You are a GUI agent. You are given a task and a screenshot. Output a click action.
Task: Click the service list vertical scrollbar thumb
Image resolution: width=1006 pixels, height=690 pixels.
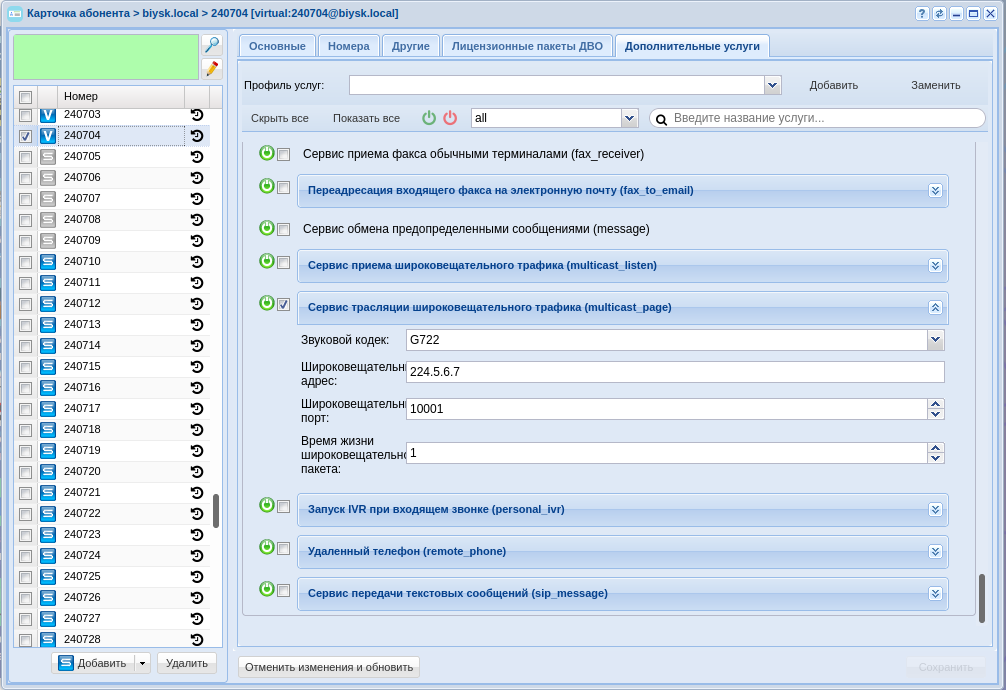pyautogui.click(x=982, y=598)
